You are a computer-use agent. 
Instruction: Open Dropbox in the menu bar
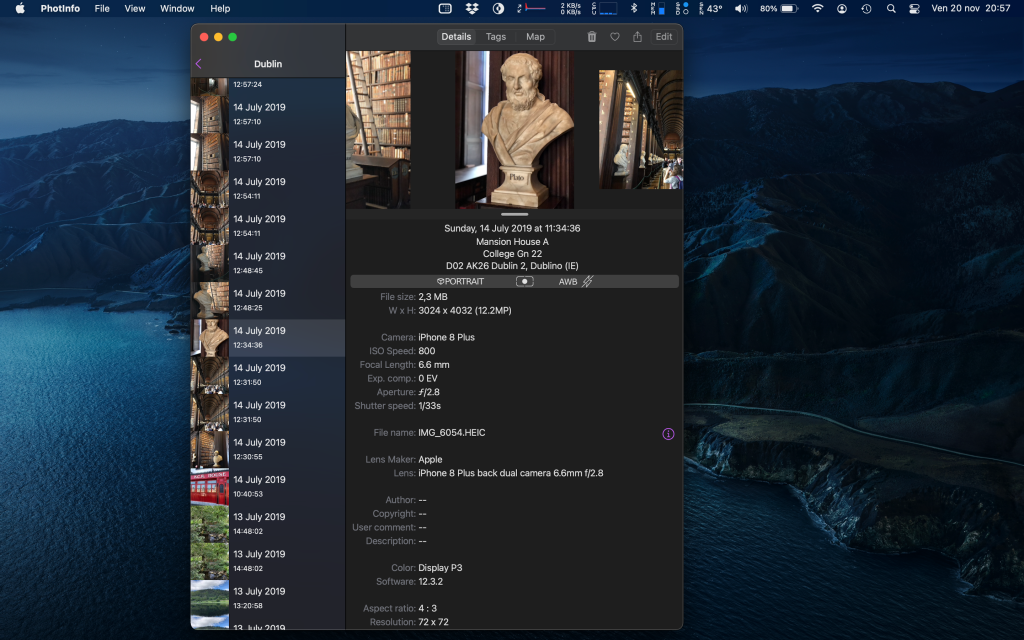(472, 8)
